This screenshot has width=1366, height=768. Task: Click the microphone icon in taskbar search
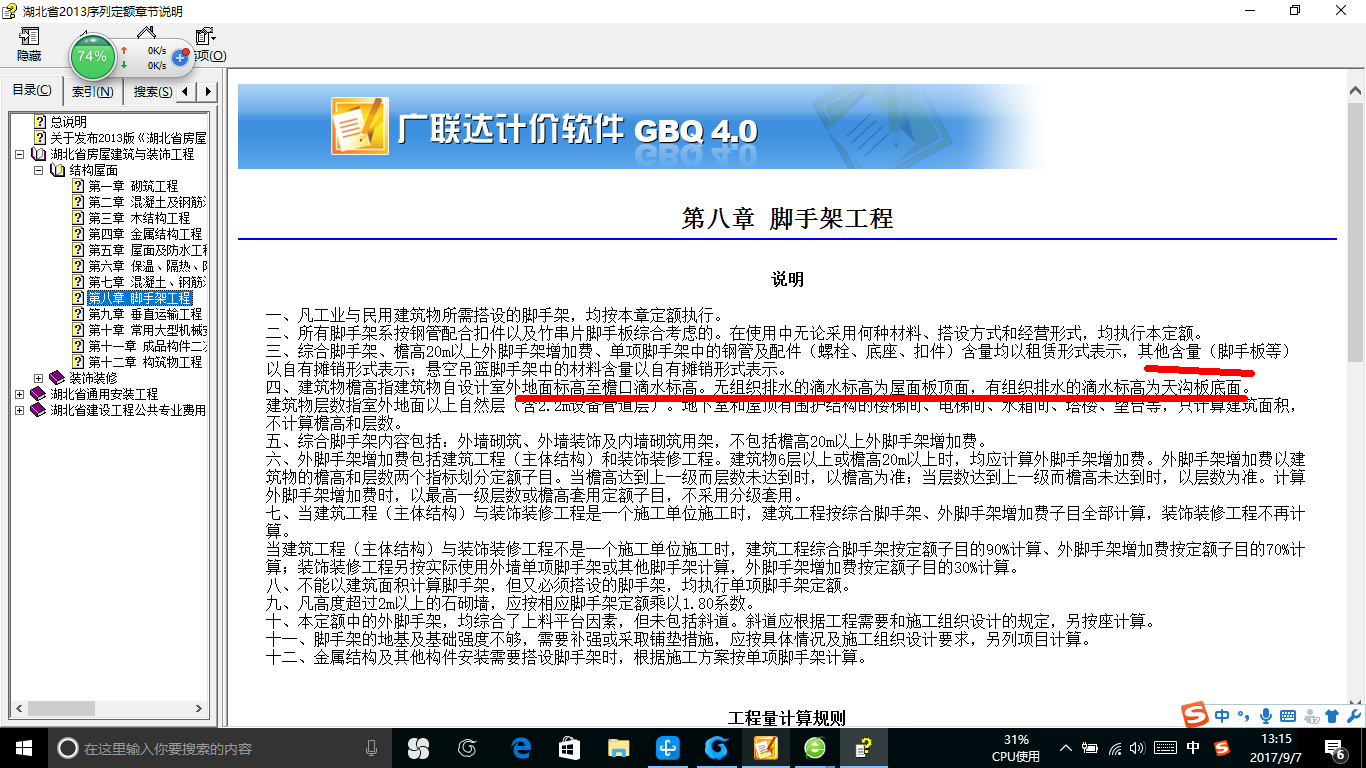click(x=371, y=748)
